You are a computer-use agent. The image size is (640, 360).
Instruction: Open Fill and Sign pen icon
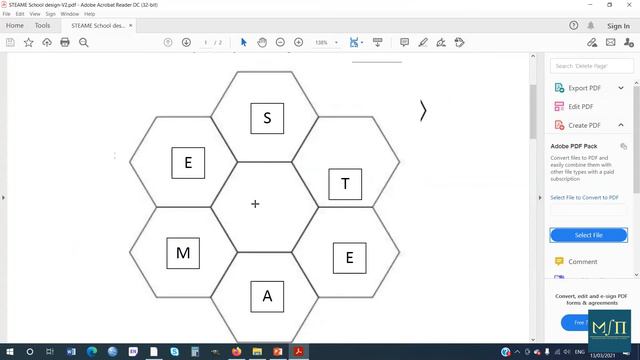(592, 42)
